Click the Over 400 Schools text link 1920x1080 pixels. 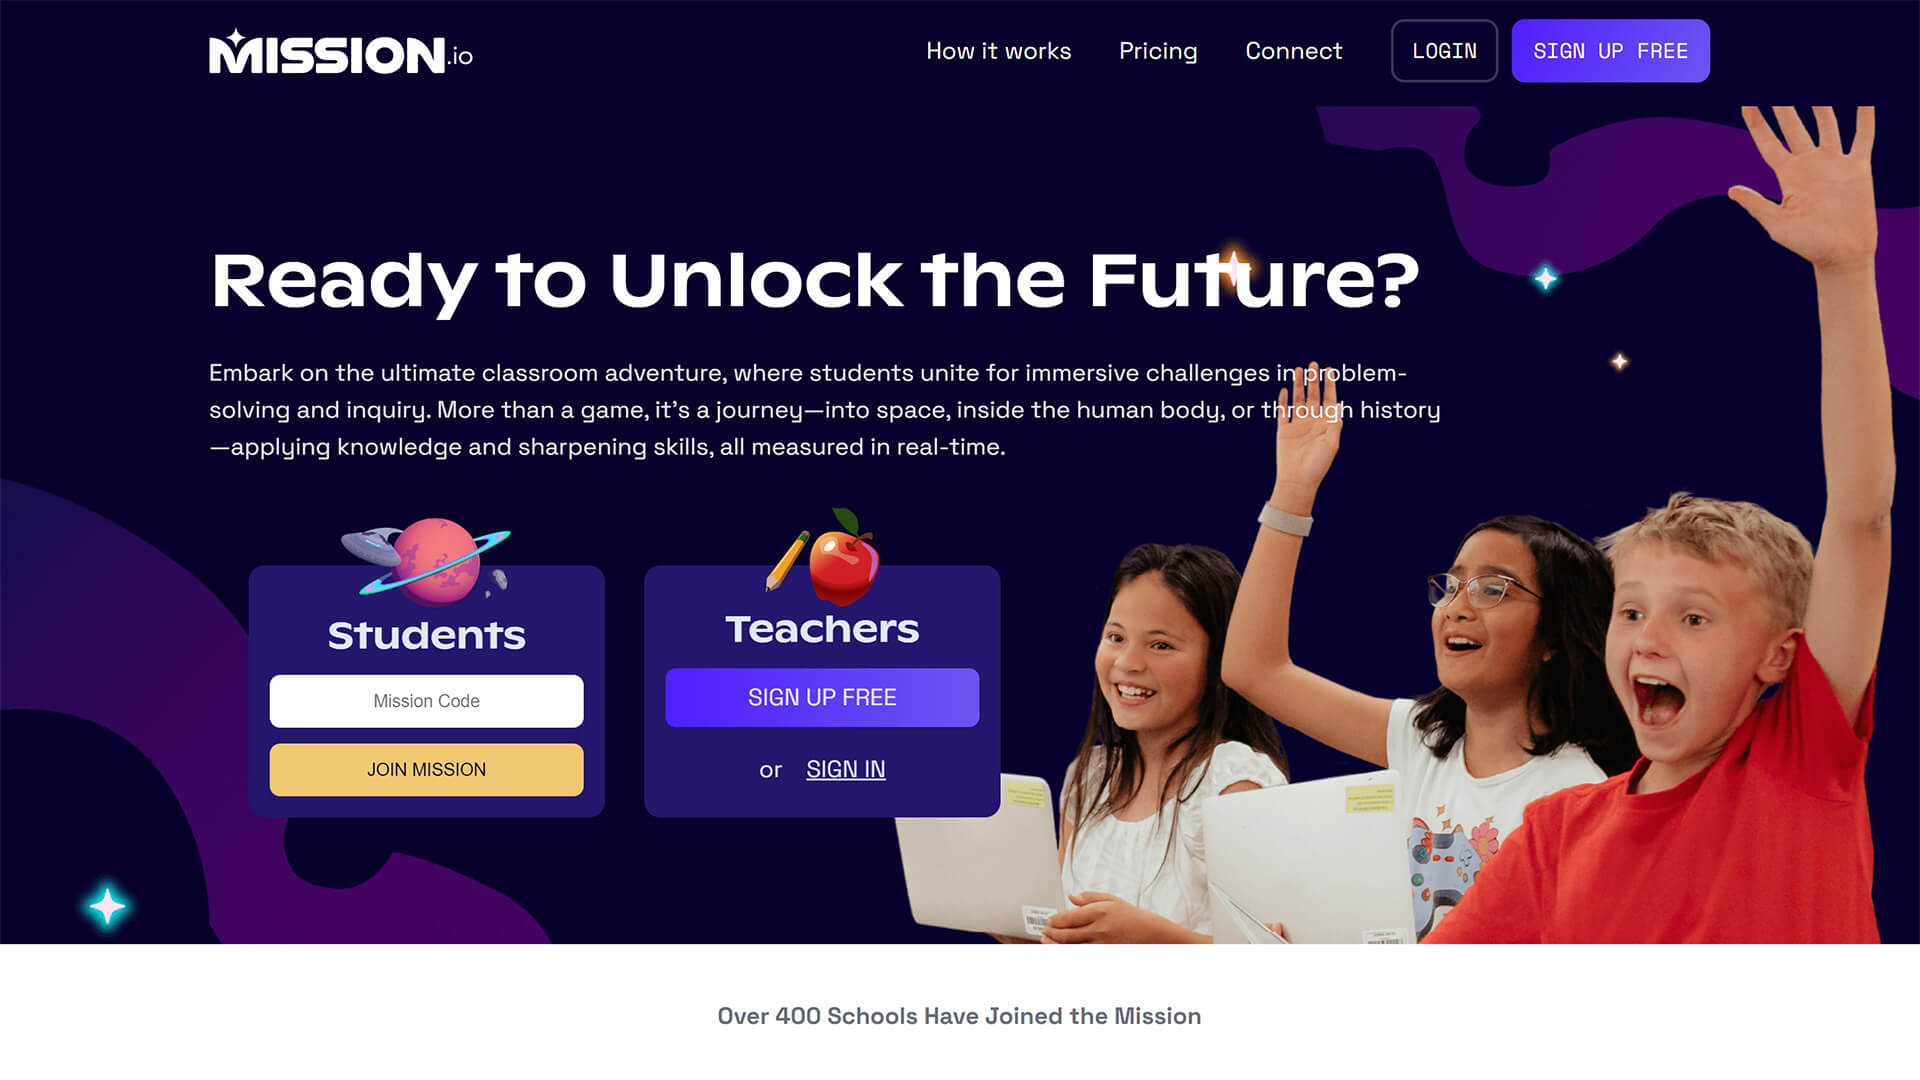960,1015
